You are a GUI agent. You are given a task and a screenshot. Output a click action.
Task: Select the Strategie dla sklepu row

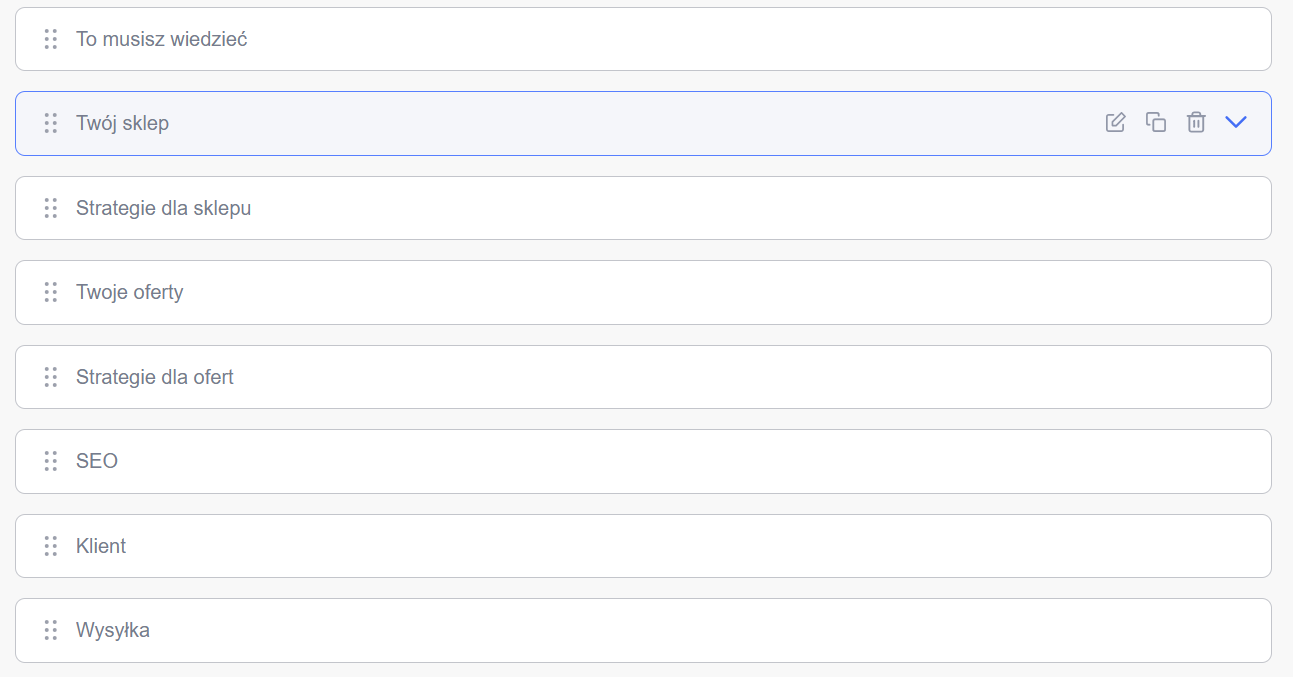coord(163,208)
